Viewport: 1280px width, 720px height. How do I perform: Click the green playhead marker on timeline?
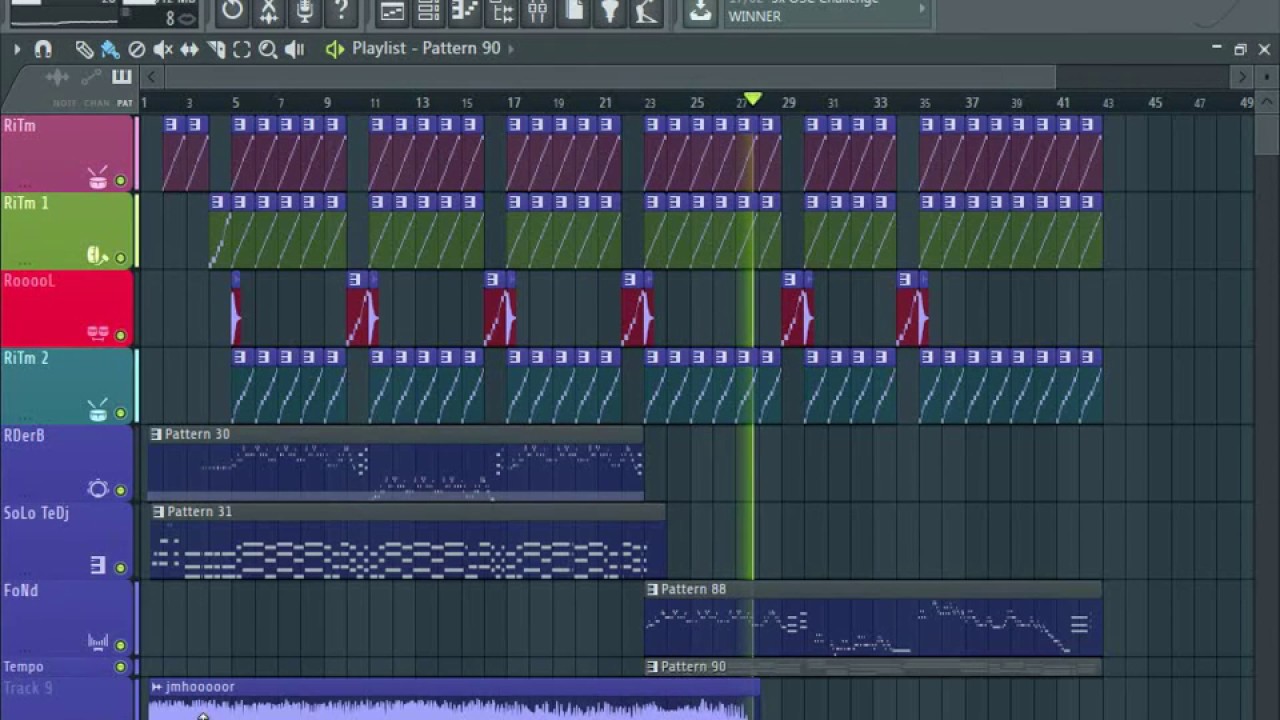pyautogui.click(x=752, y=99)
